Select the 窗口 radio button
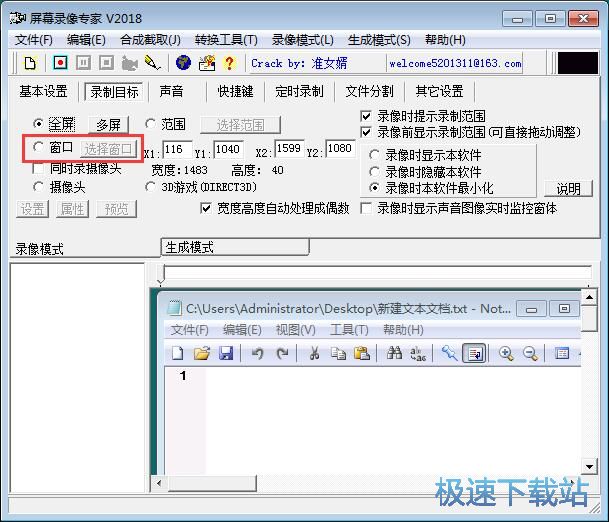This screenshot has width=609, height=522. pyautogui.click(x=38, y=147)
